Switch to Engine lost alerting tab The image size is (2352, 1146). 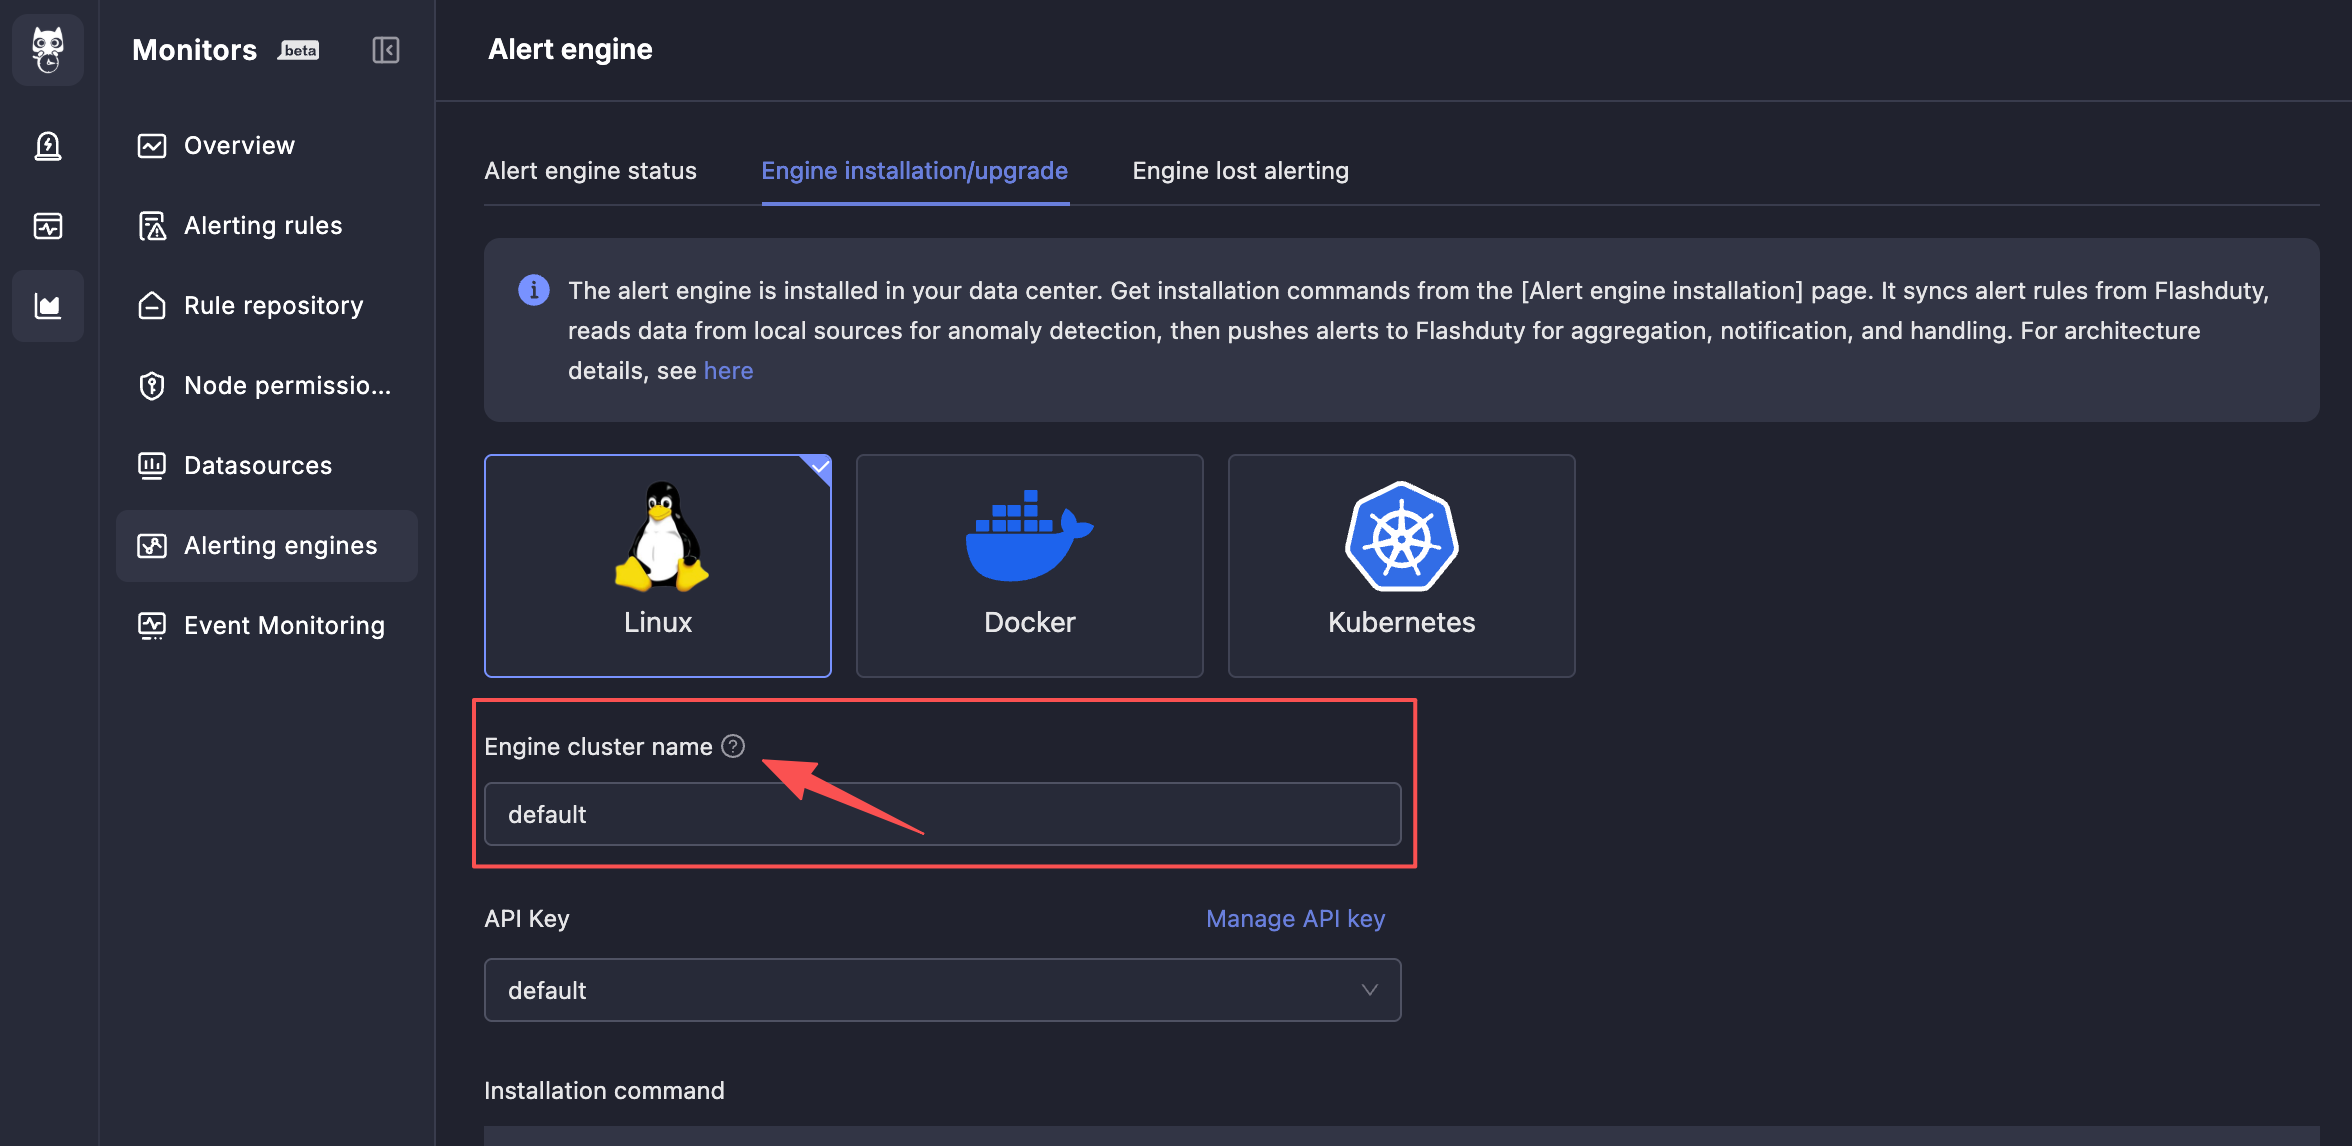click(x=1240, y=171)
